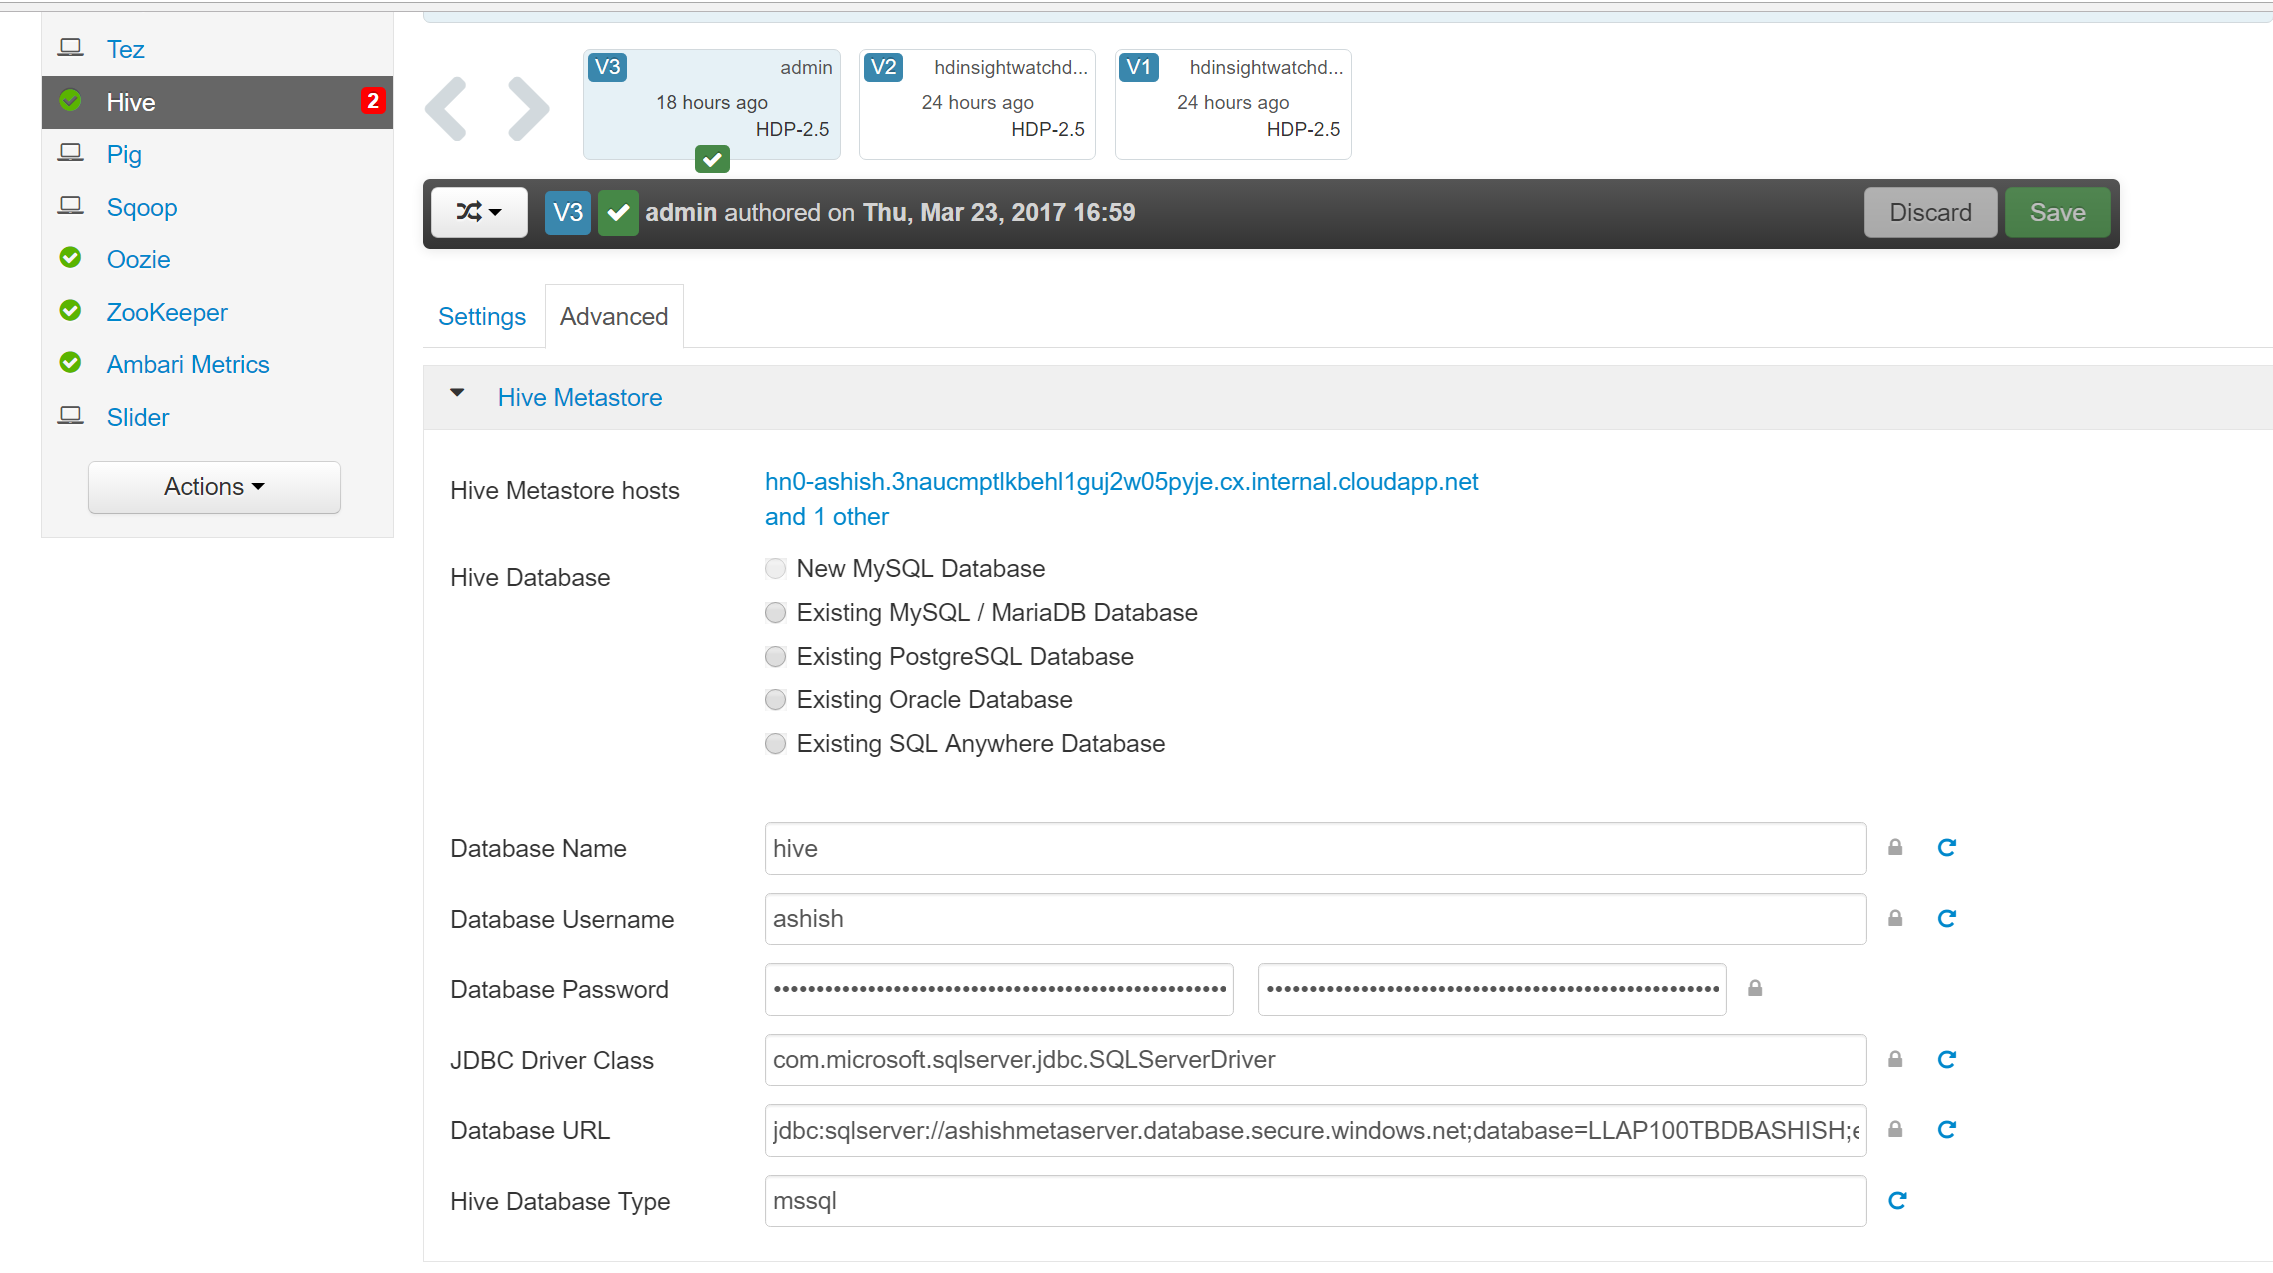
Task: Open Slider service in sidebar
Action: point(138,417)
